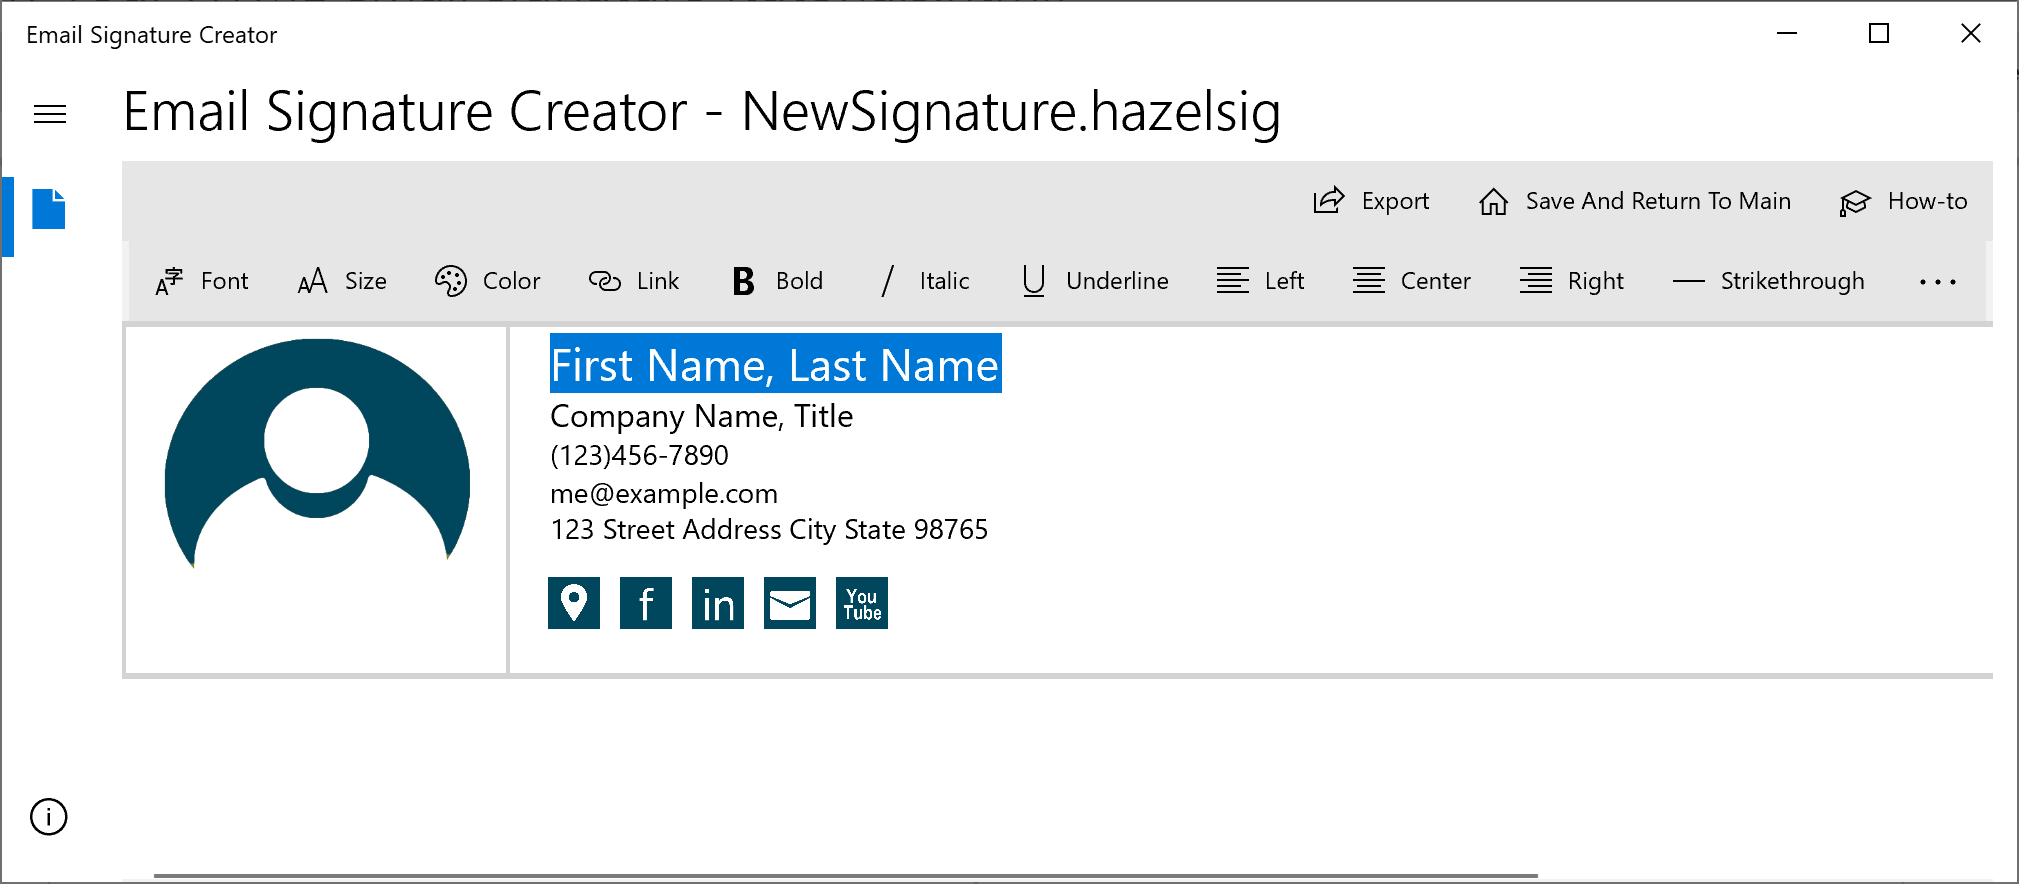Close the Email Signature Creator window
The height and width of the screenshot is (884, 2019).
click(1971, 34)
